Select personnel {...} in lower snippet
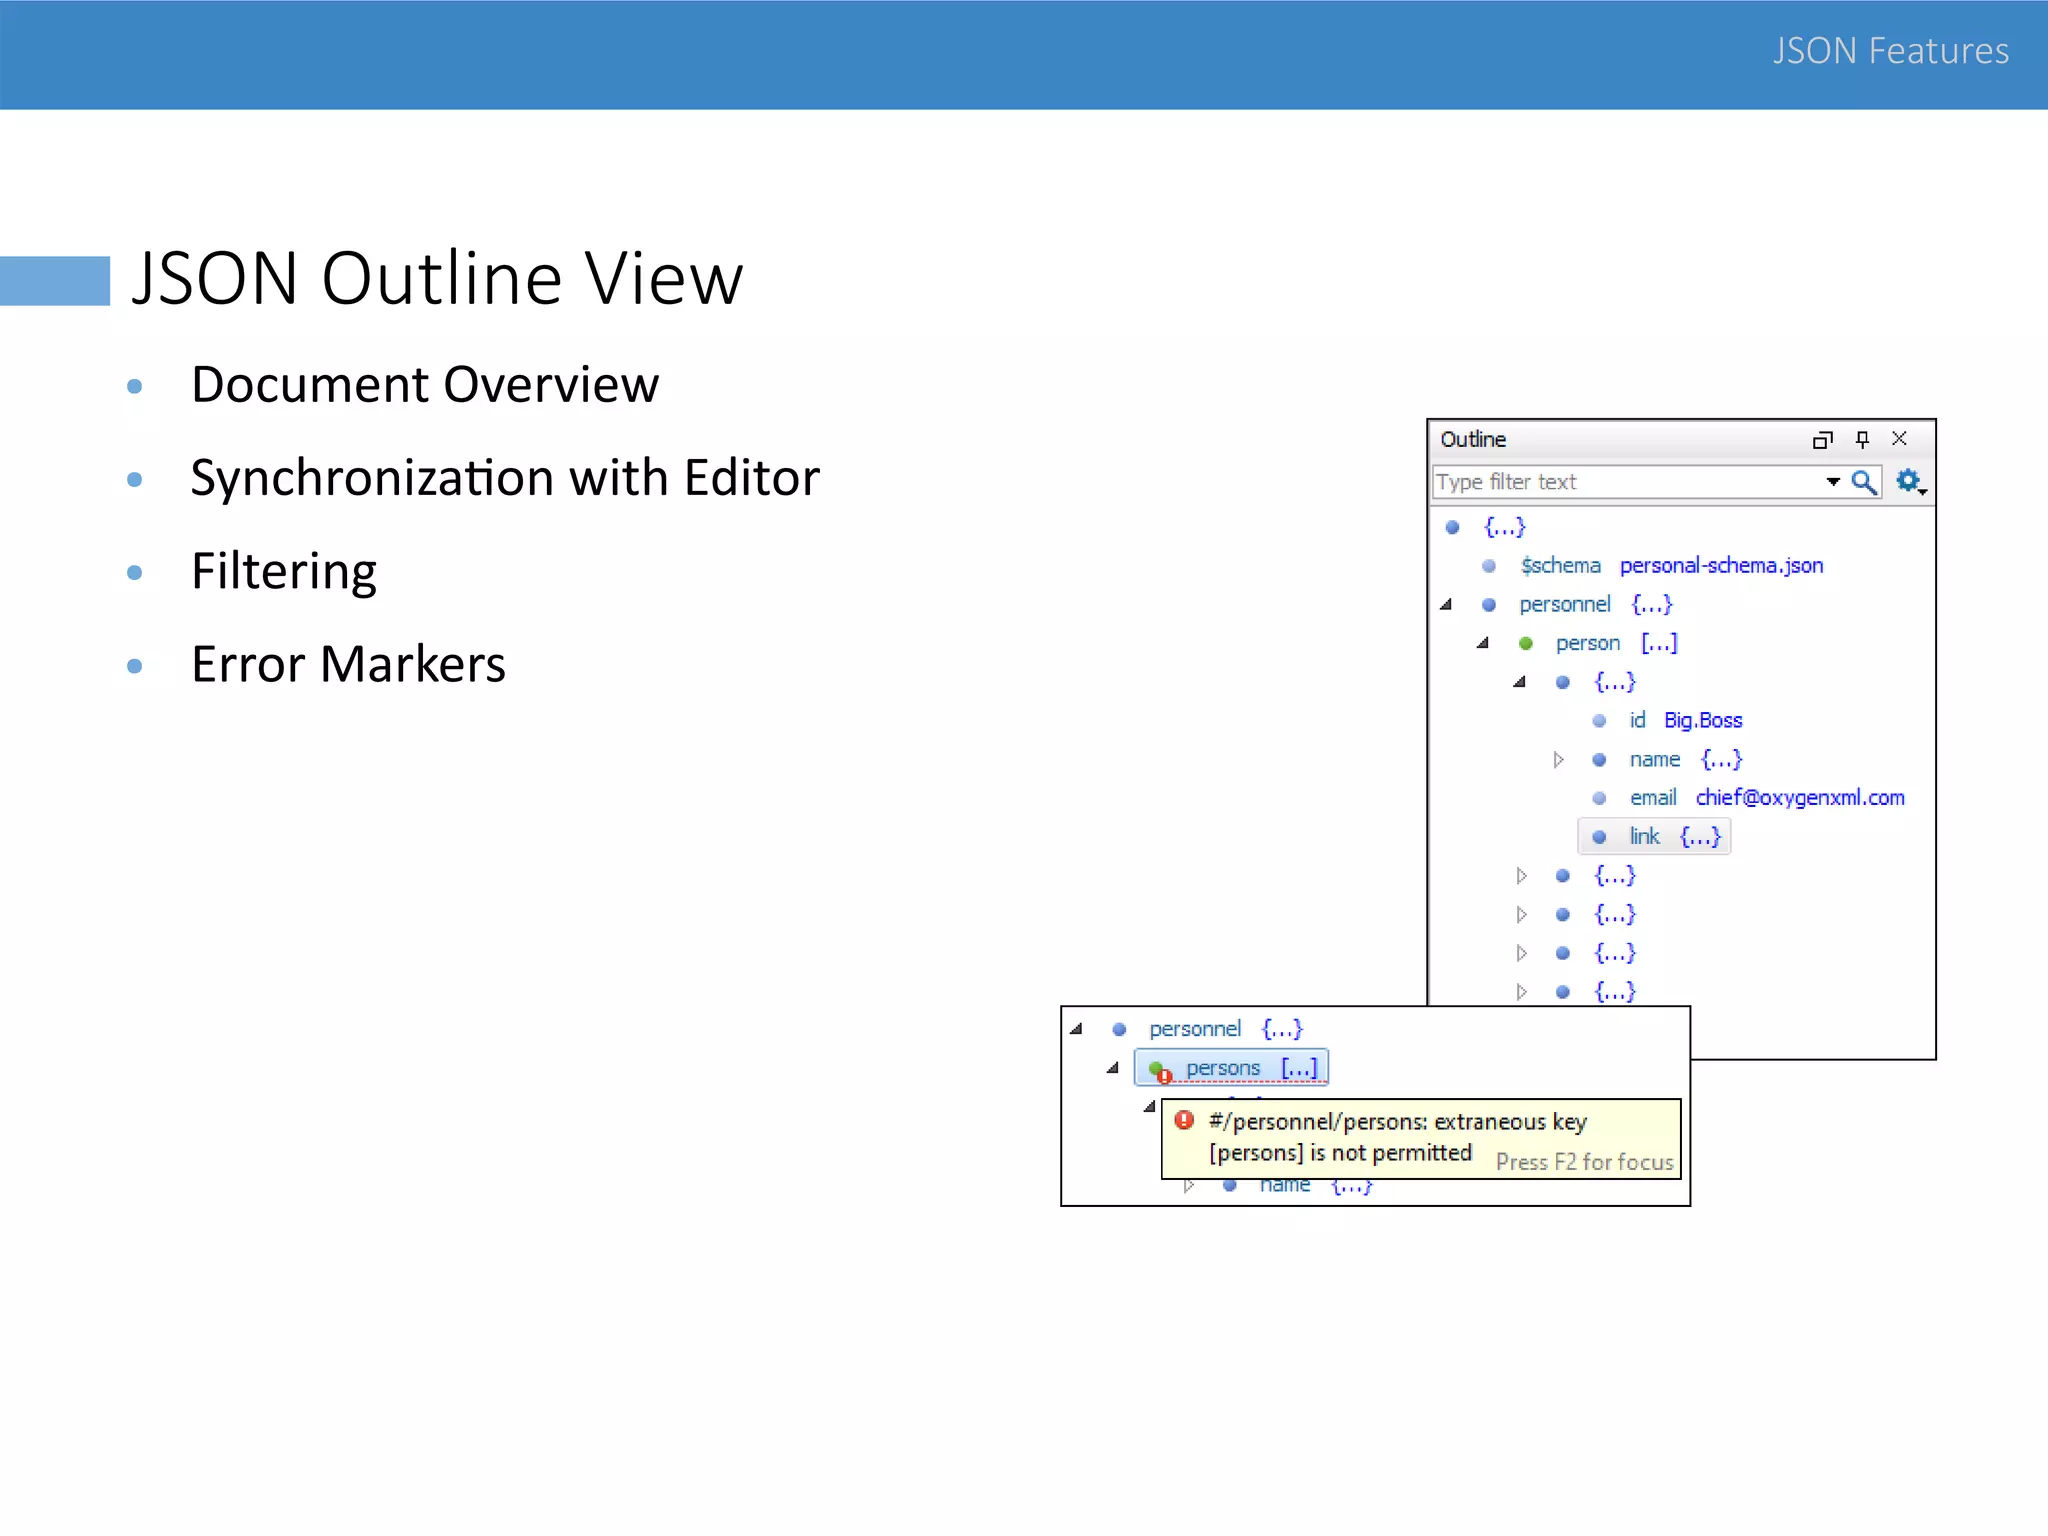This screenshot has height=1536, width=2048. 1226,1029
